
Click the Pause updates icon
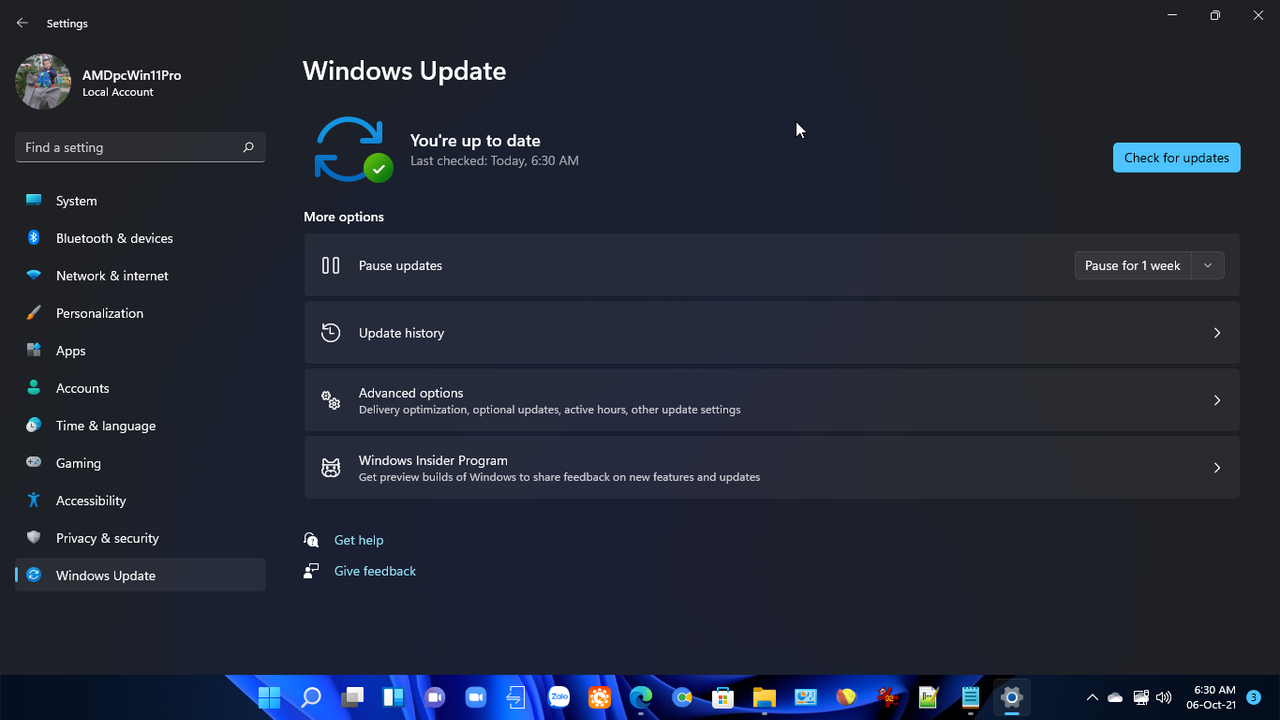click(331, 265)
